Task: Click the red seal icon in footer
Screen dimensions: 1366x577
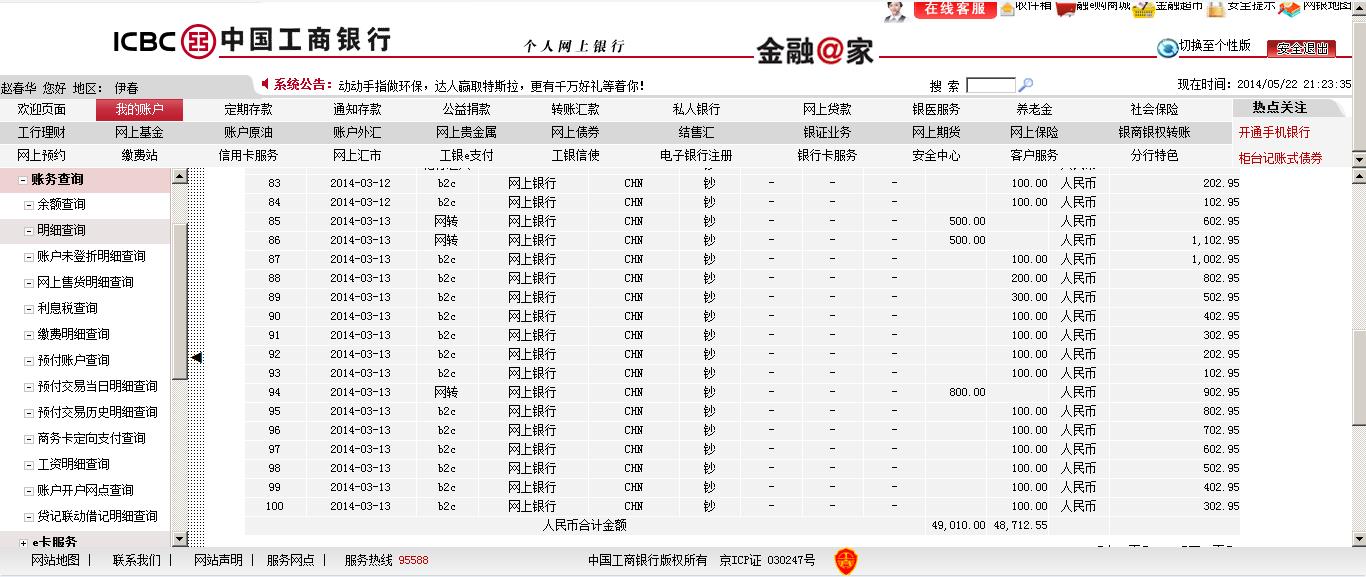Action: pyautogui.click(x=846, y=561)
